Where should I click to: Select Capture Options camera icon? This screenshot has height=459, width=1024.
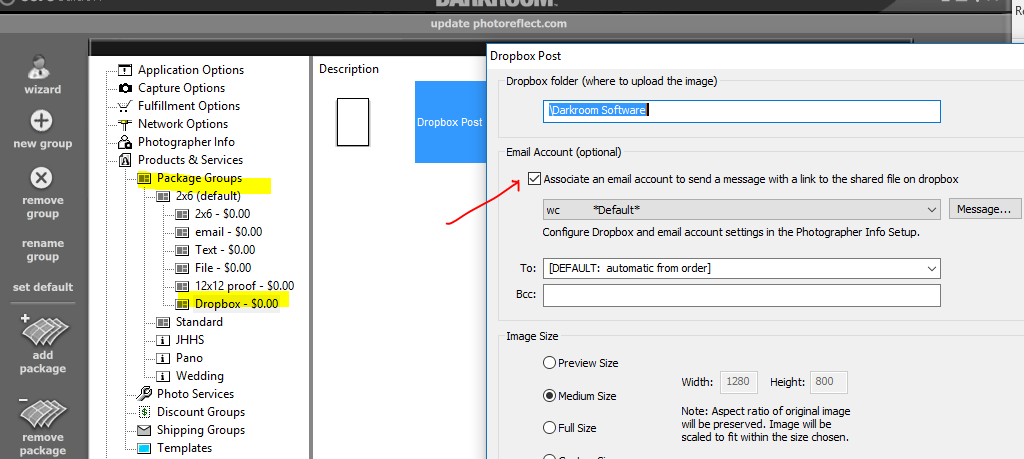click(x=125, y=88)
